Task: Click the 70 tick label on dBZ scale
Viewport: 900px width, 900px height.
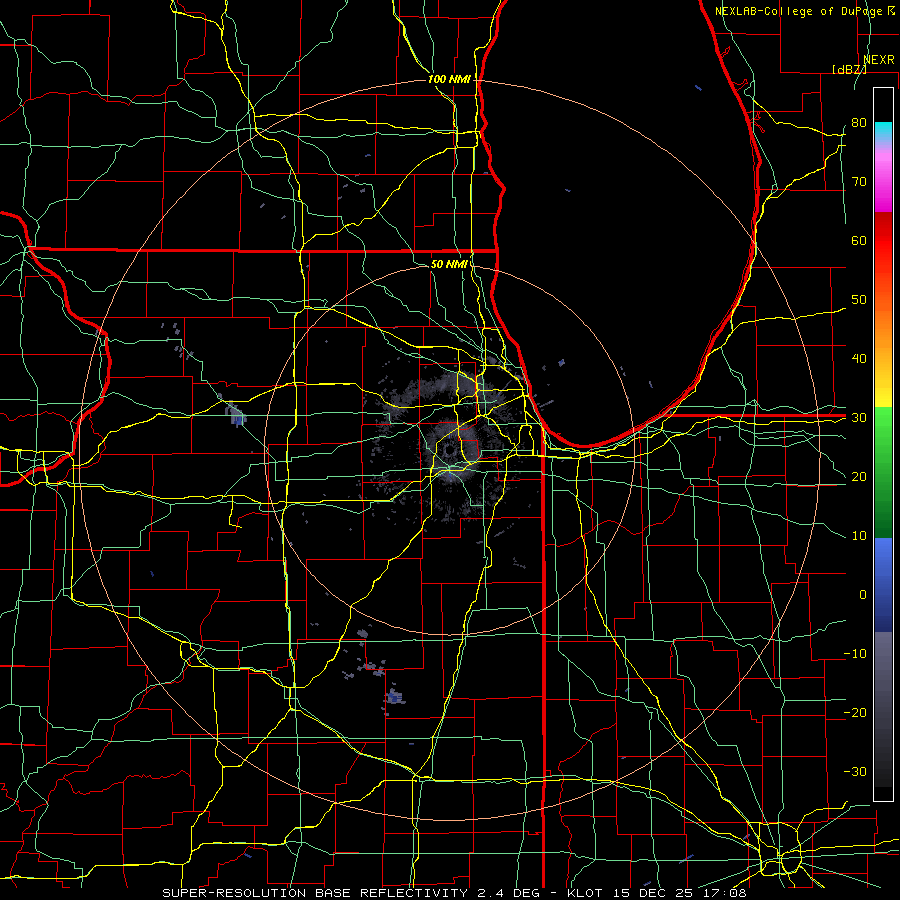Action: [x=859, y=181]
